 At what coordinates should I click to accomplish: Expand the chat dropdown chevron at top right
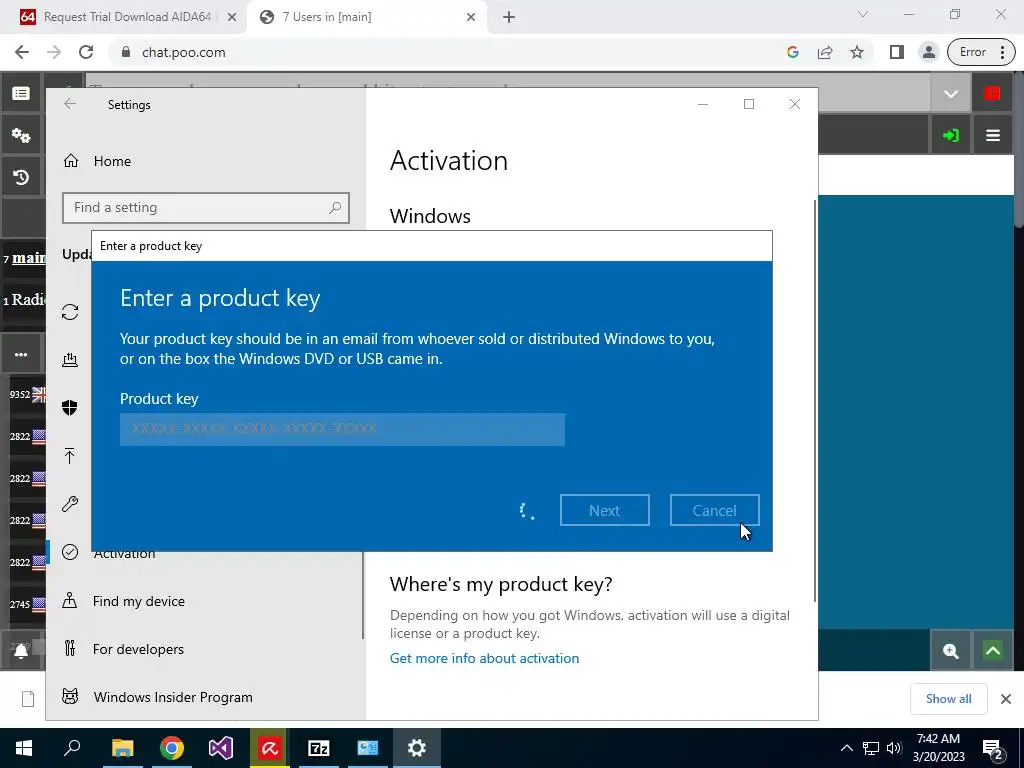951,94
